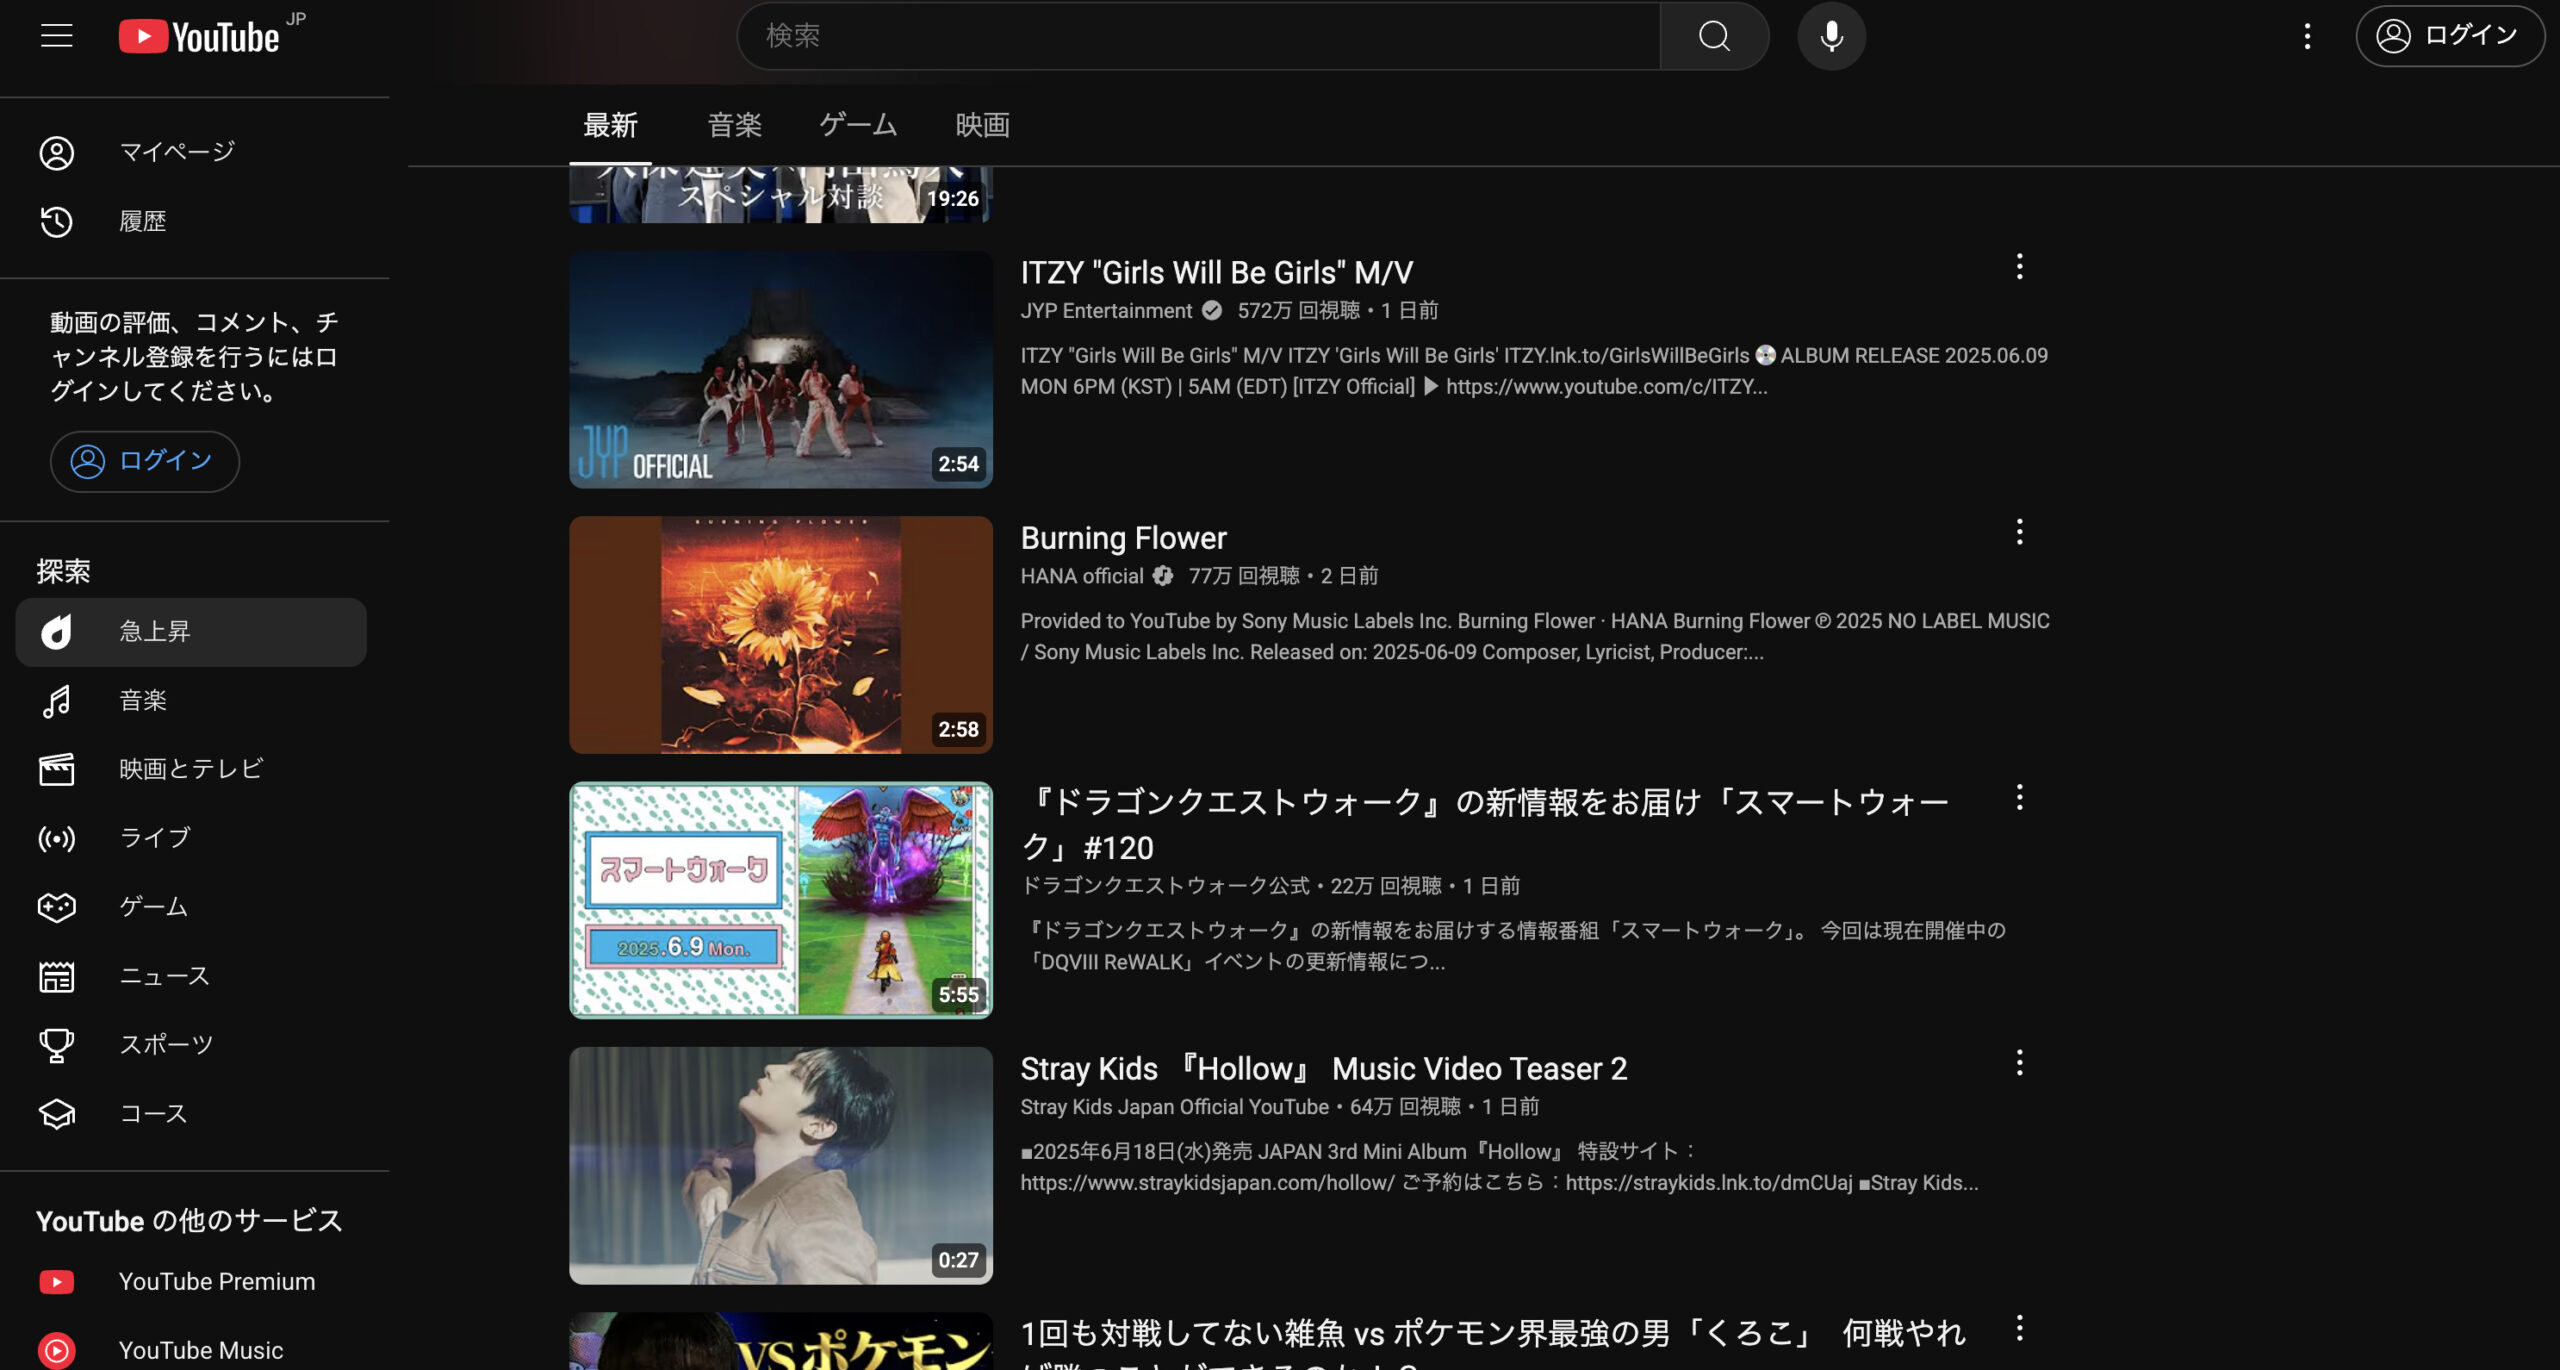Click the DQVIII ReWALK description text
This screenshot has height=1370, width=2560.
[1513, 946]
